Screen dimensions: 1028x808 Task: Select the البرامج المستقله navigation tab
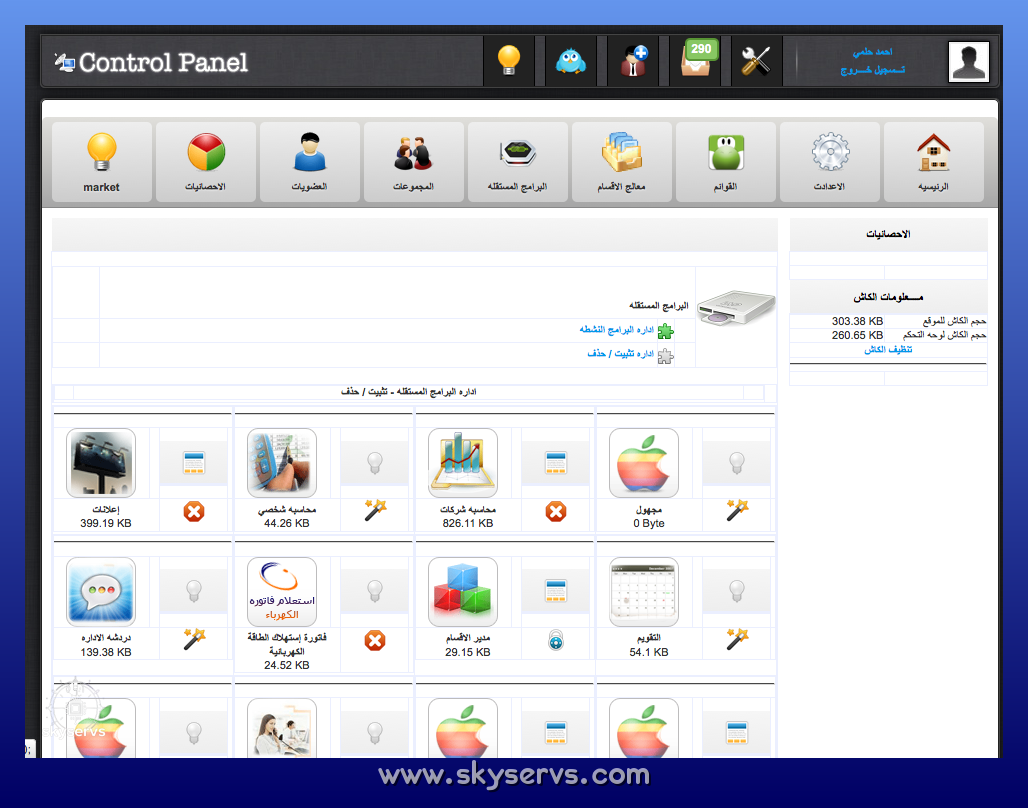point(517,162)
